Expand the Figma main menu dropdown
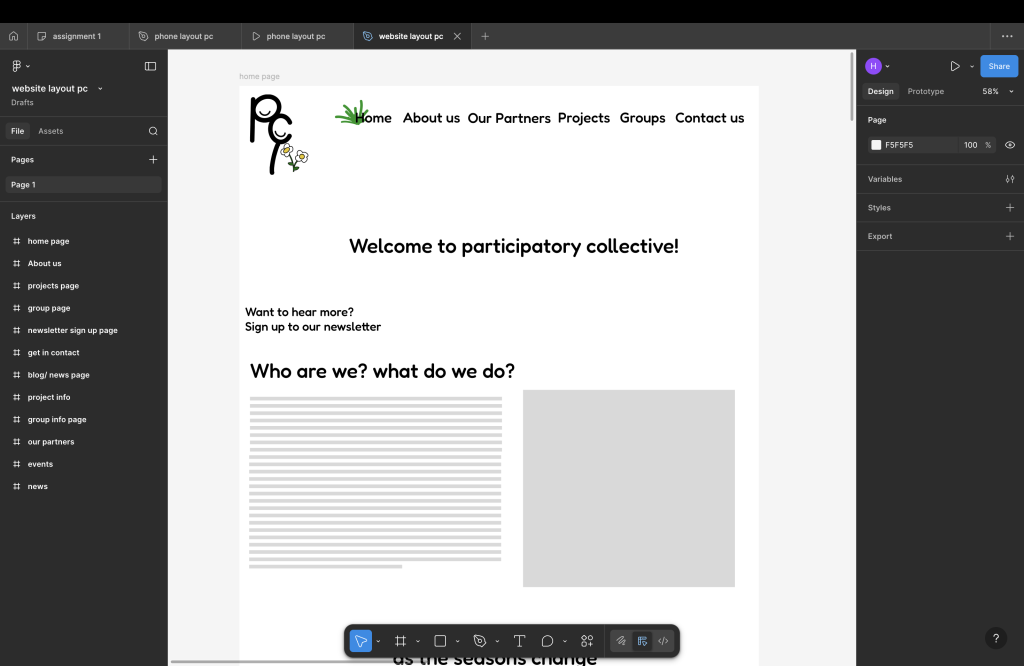The width and height of the screenshot is (1024, 666). point(20,66)
